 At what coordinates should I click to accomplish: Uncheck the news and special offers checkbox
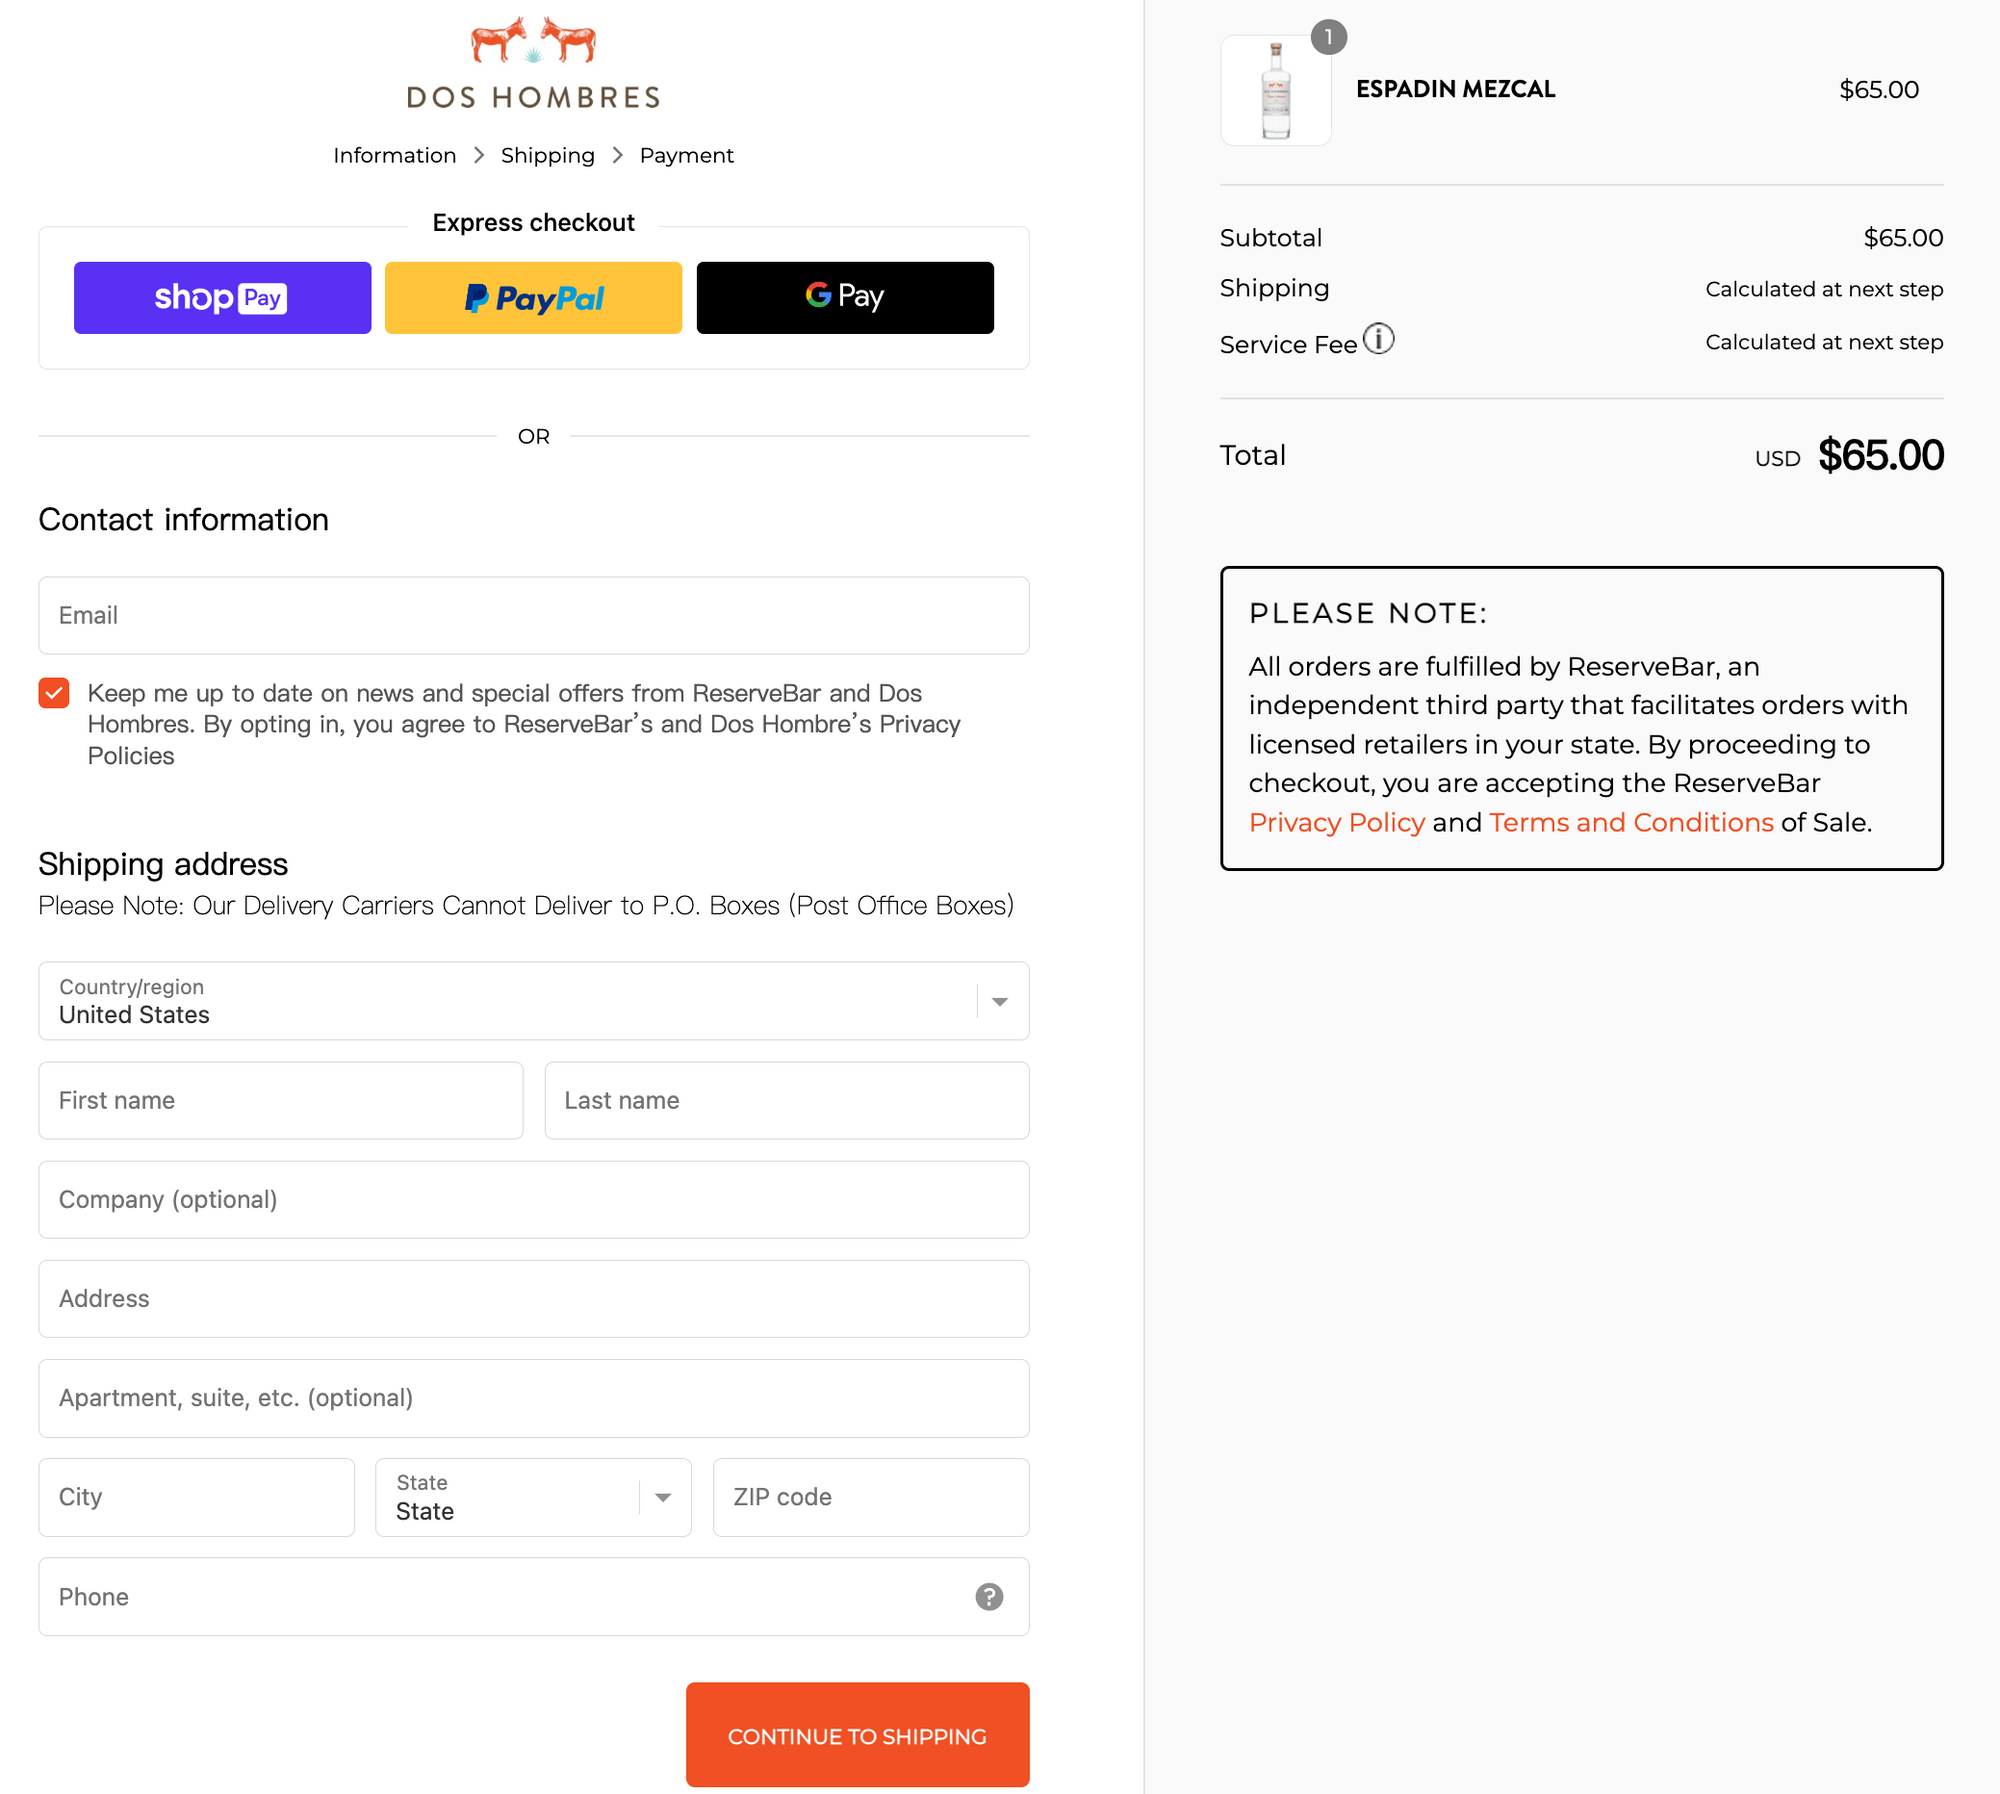point(54,693)
